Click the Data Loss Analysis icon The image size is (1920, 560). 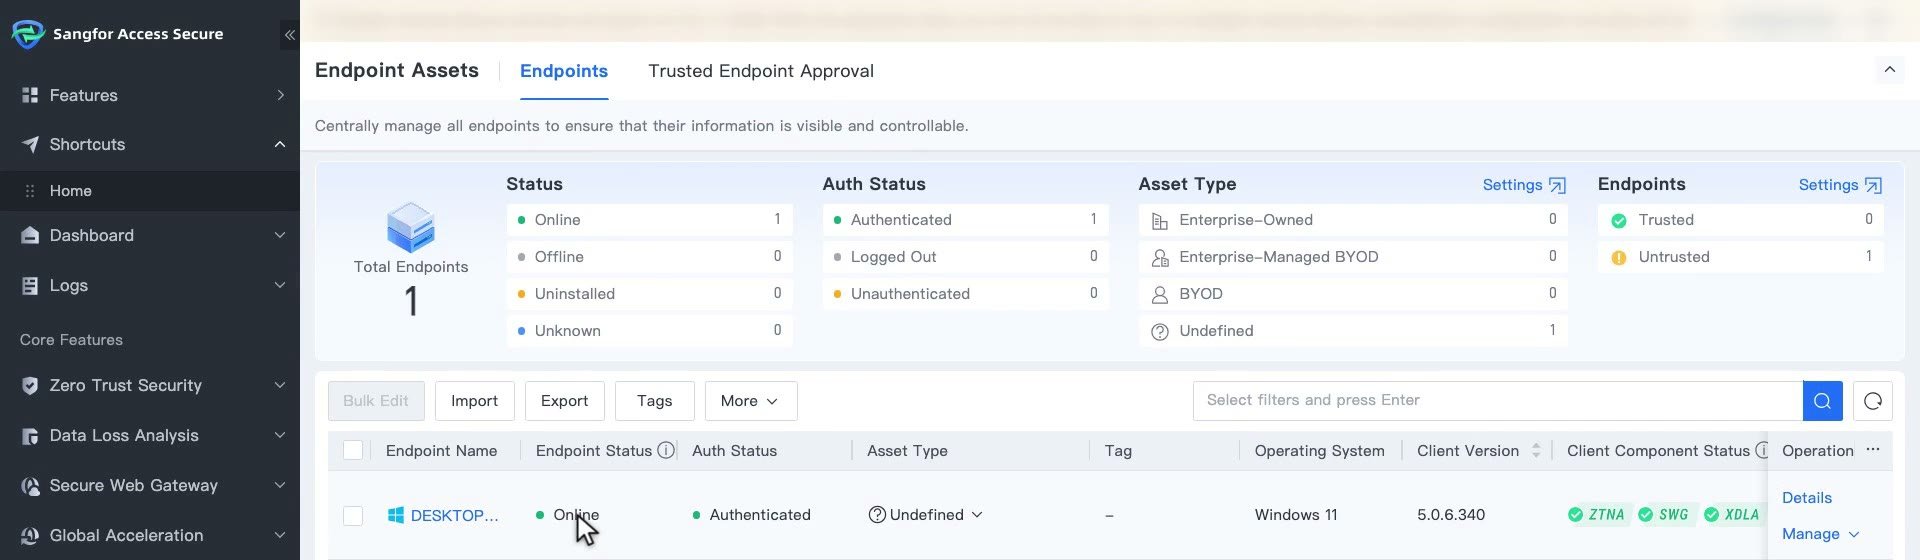coord(30,435)
